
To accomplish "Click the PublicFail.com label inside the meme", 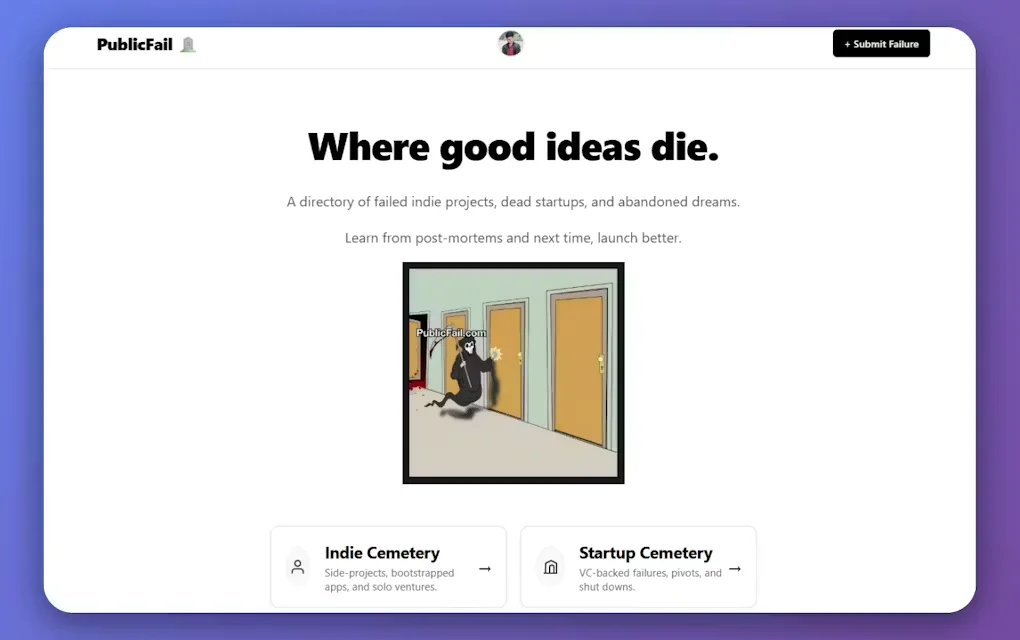I will [451, 333].
